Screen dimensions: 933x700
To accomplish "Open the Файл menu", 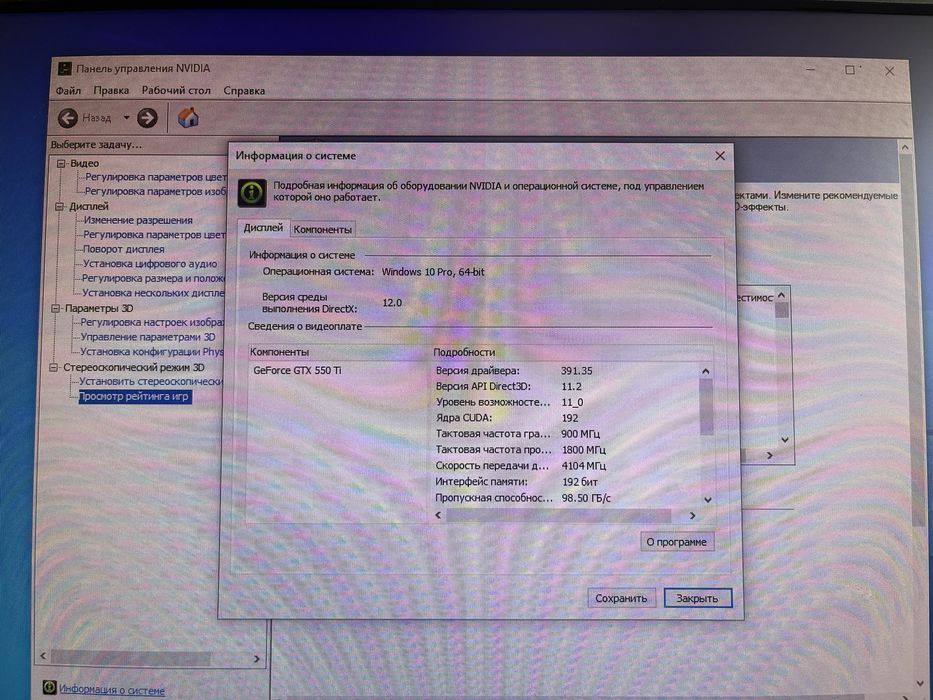I will coord(68,90).
